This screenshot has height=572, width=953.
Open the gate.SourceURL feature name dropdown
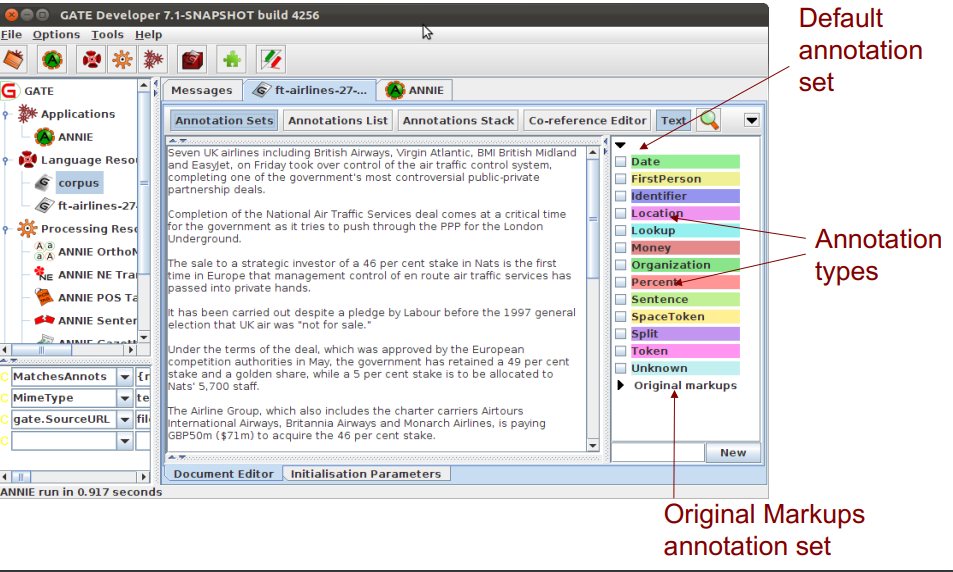click(x=125, y=419)
